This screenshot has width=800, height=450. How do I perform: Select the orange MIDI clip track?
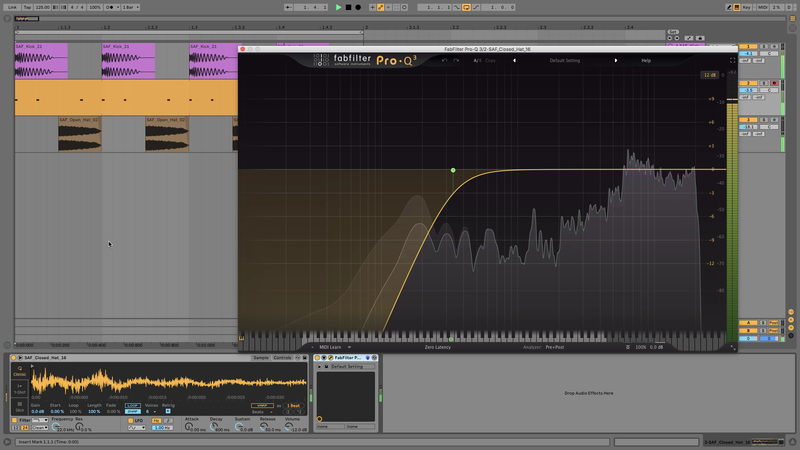126,97
